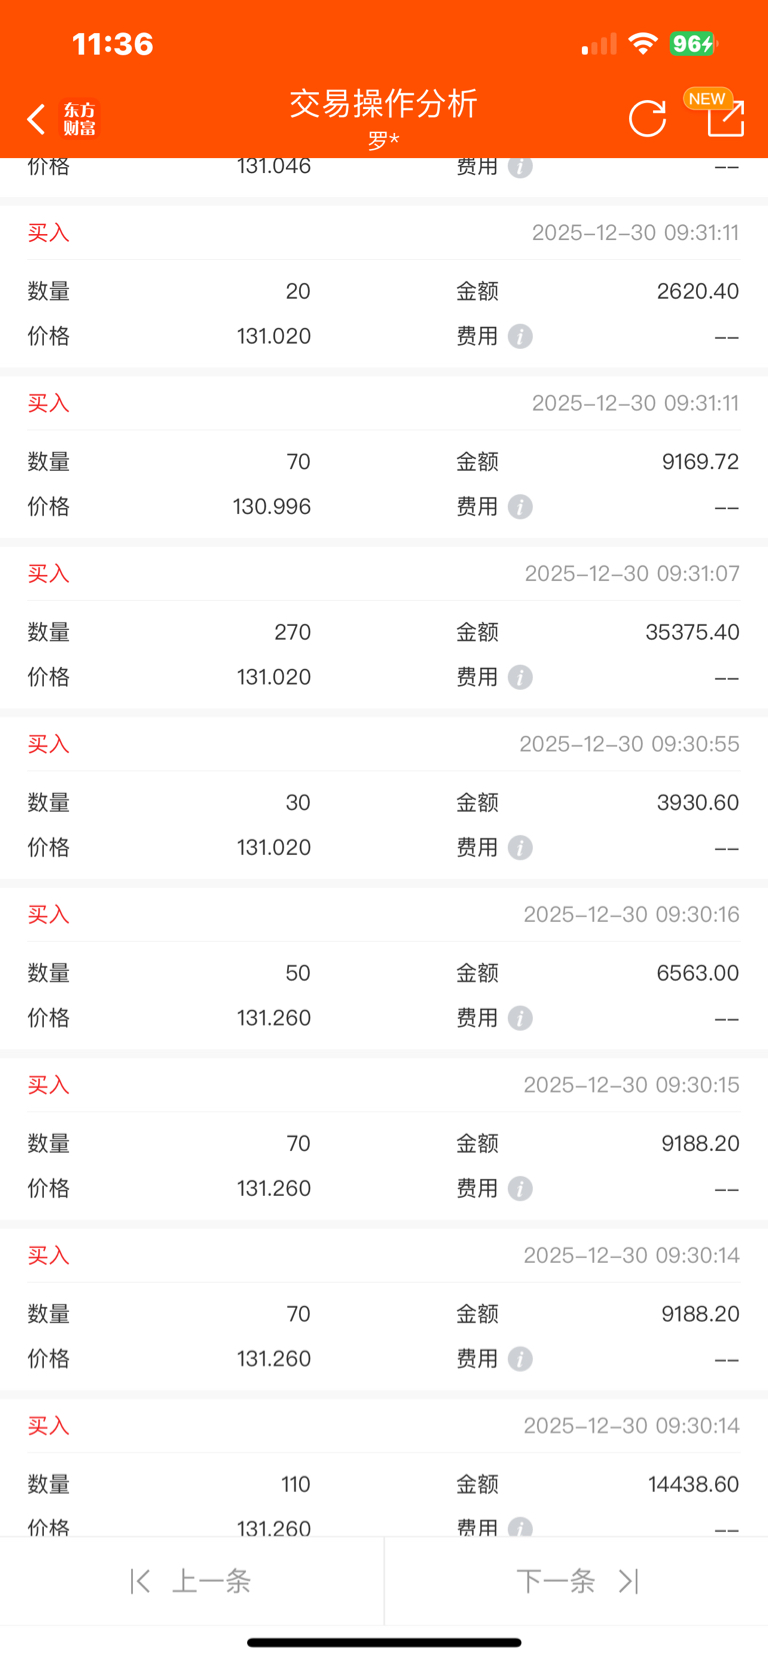This screenshot has width=768, height=1662.
Task: Tap fee info icon for 09:30:15 trade
Action: pos(520,1189)
